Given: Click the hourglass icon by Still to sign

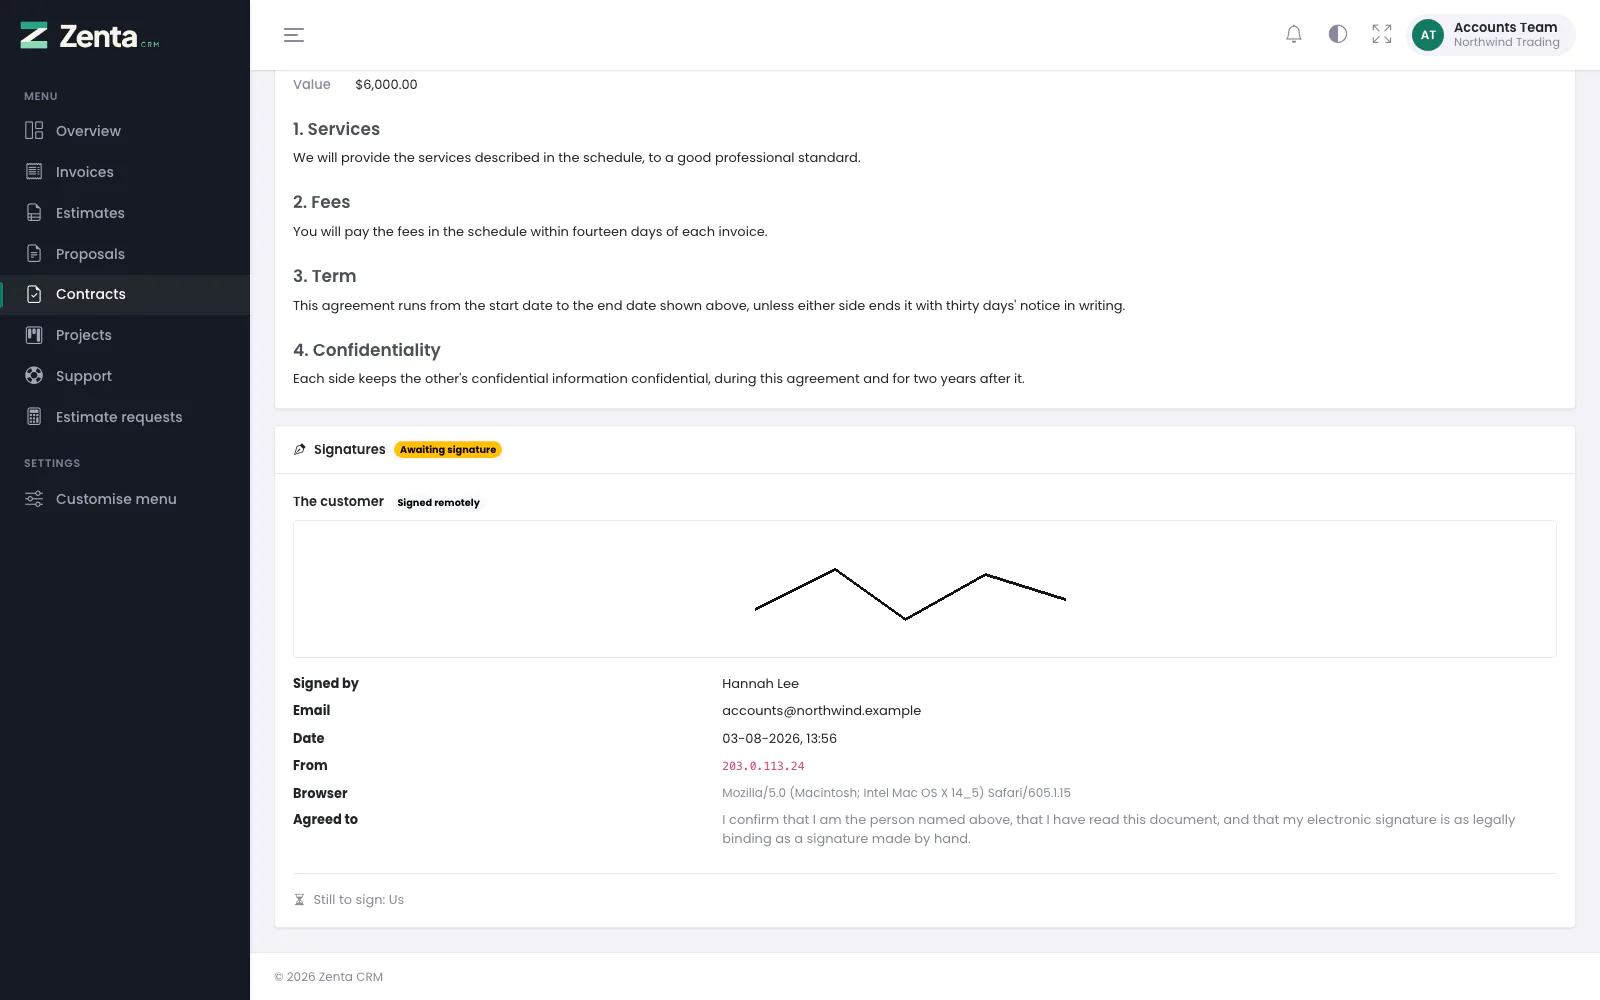Looking at the screenshot, I should [299, 900].
